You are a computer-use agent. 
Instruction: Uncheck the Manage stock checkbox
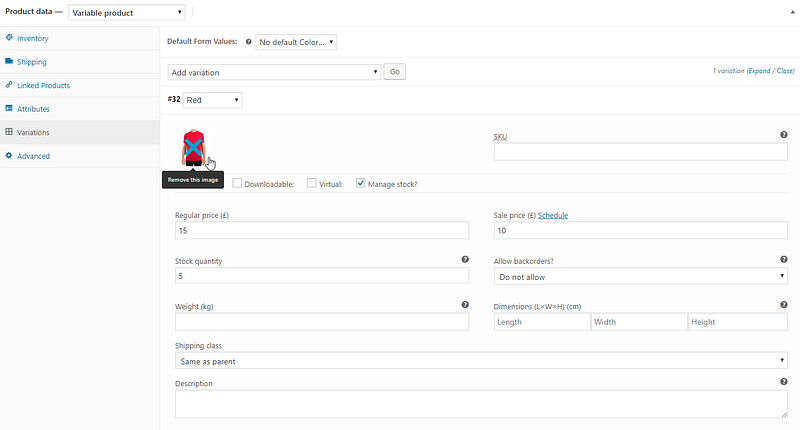(361, 183)
